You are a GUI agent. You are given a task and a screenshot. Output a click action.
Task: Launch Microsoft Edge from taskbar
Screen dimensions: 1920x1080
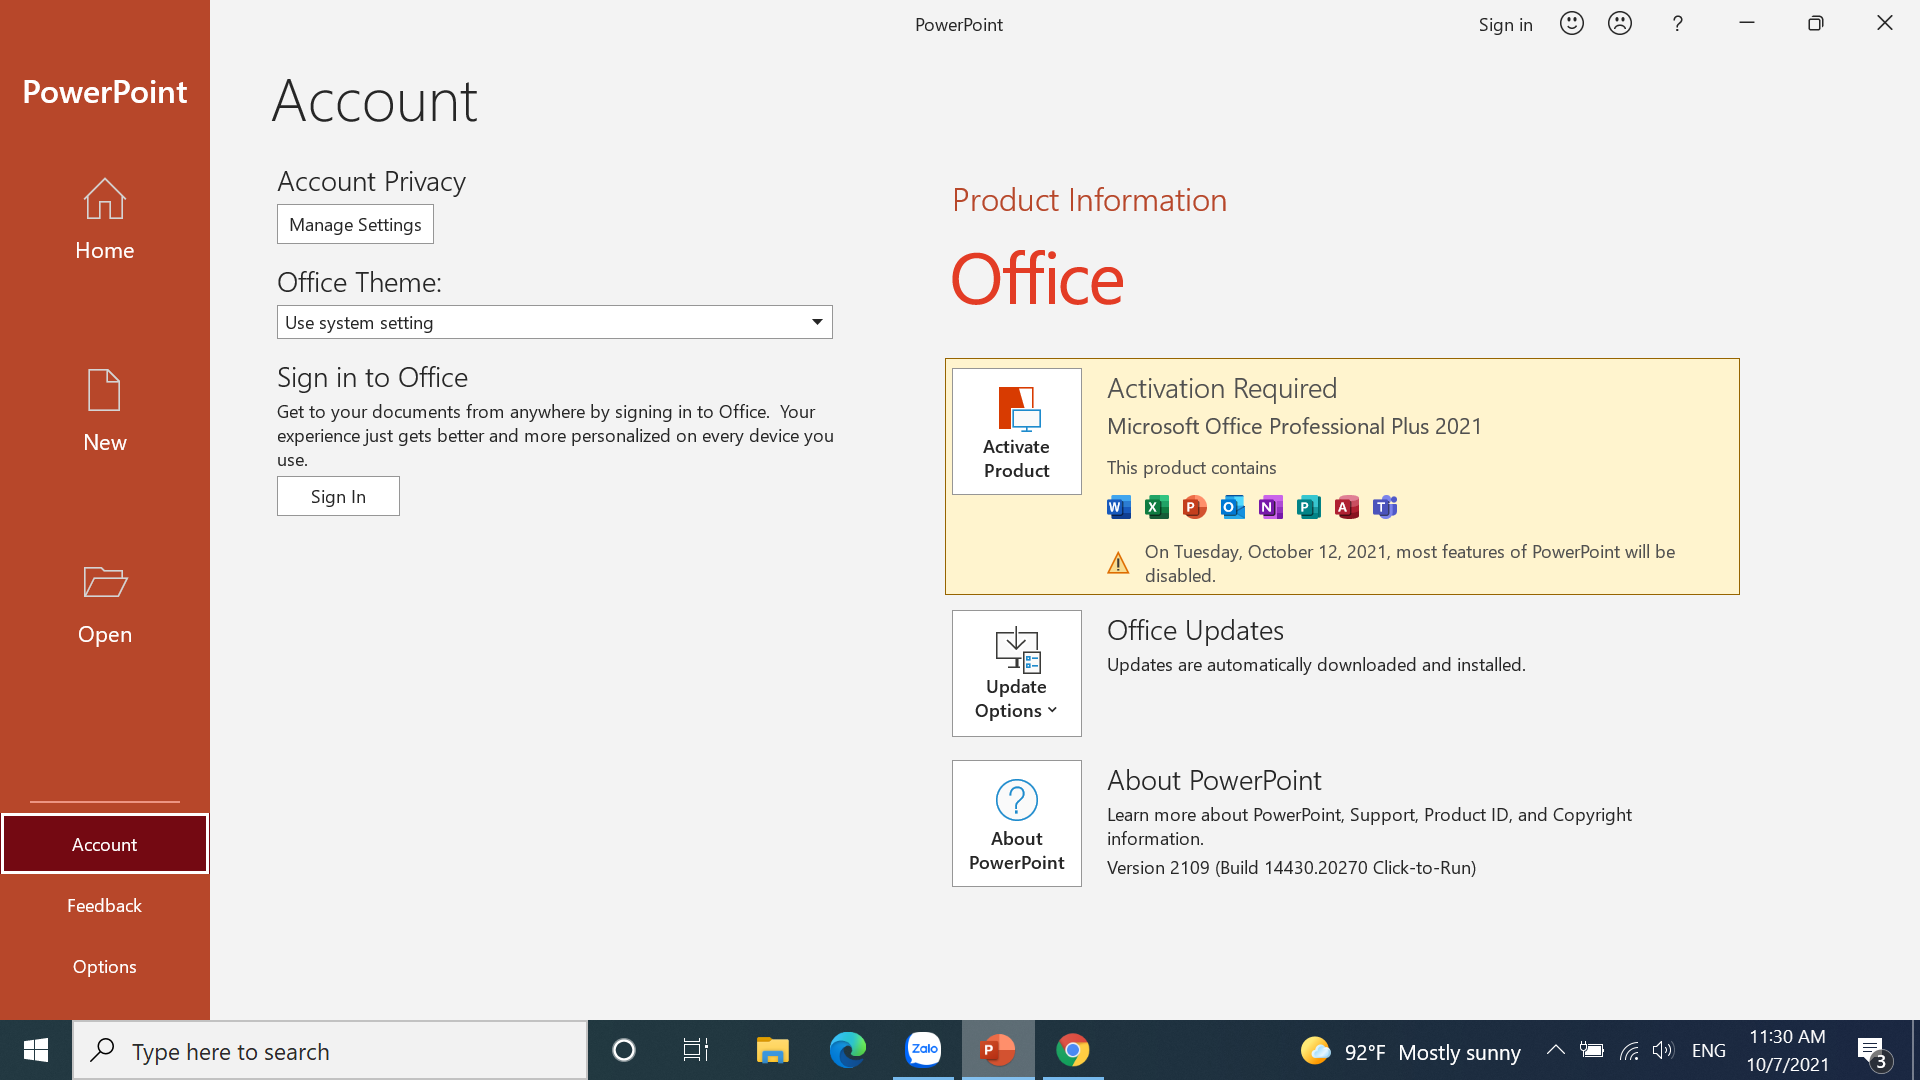(848, 1050)
